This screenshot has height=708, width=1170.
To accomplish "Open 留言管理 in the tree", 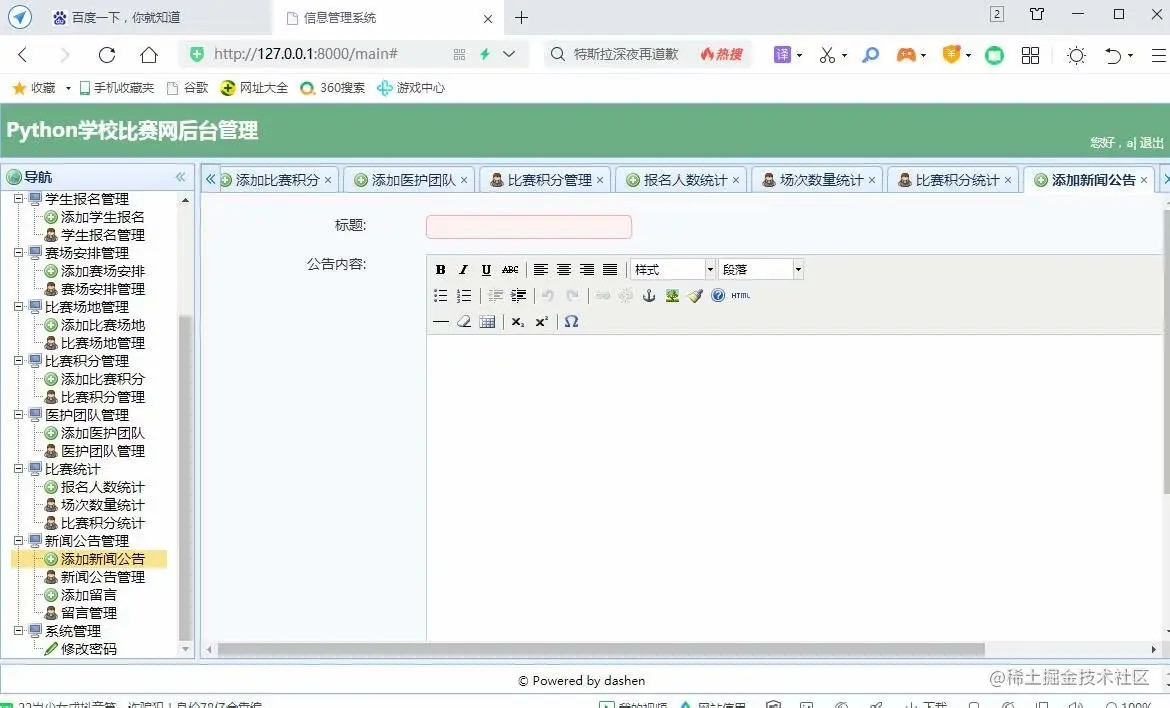I will point(88,613).
